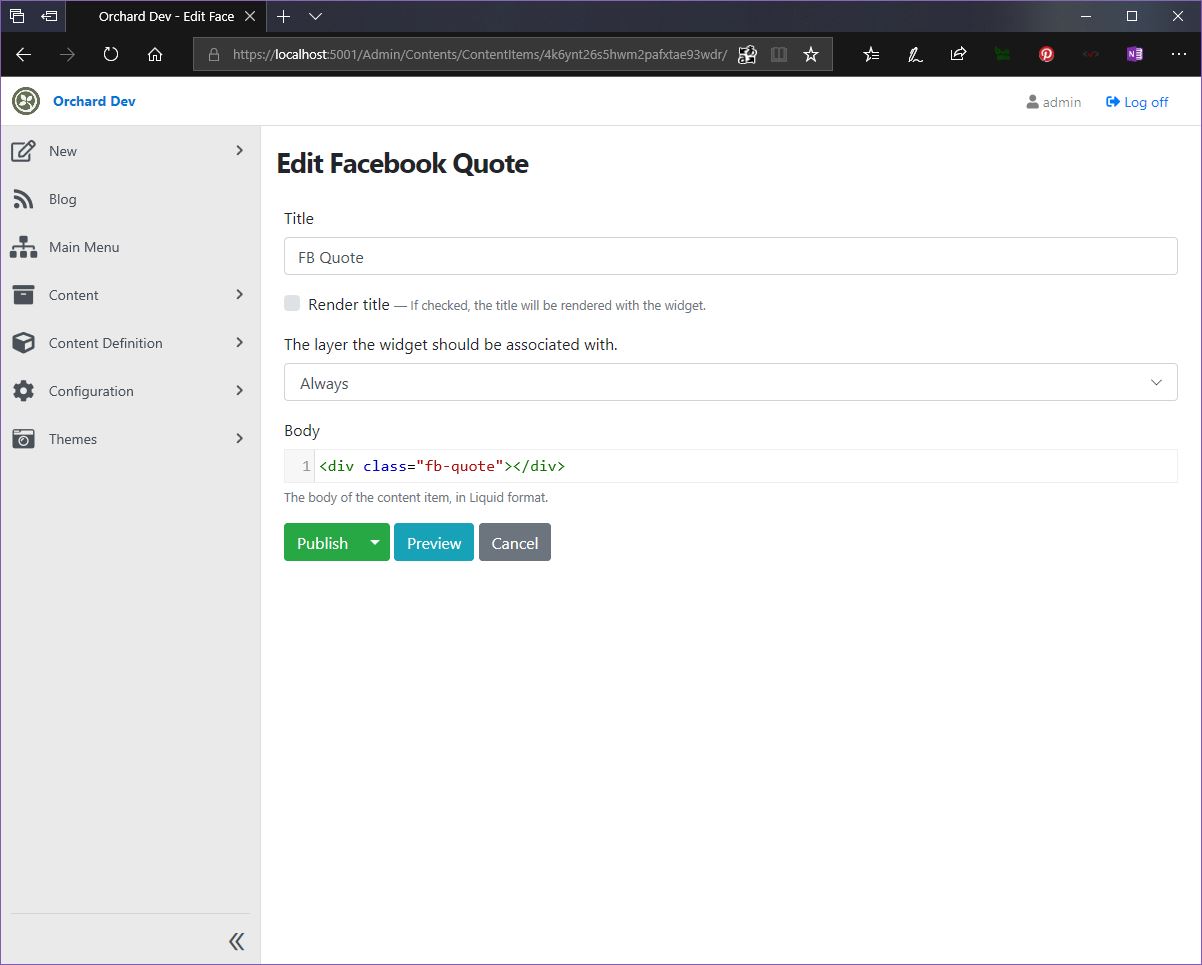Click "The body of the content item" hint
The width and height of the screenshot is (1202, 965).
416,497
